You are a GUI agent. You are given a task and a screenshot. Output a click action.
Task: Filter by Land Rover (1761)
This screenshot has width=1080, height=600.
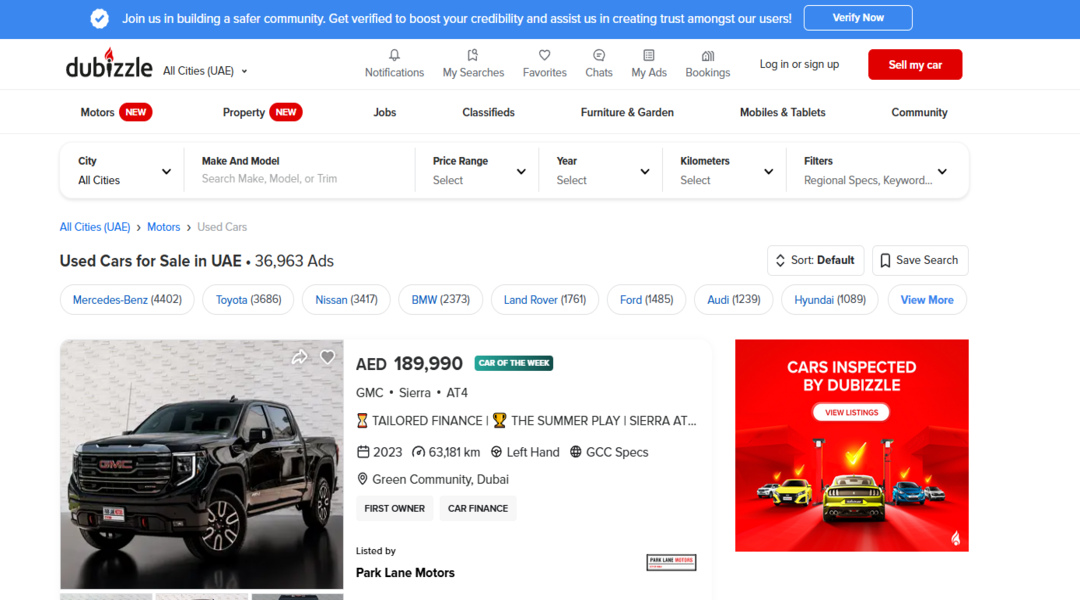click(545, 300)
